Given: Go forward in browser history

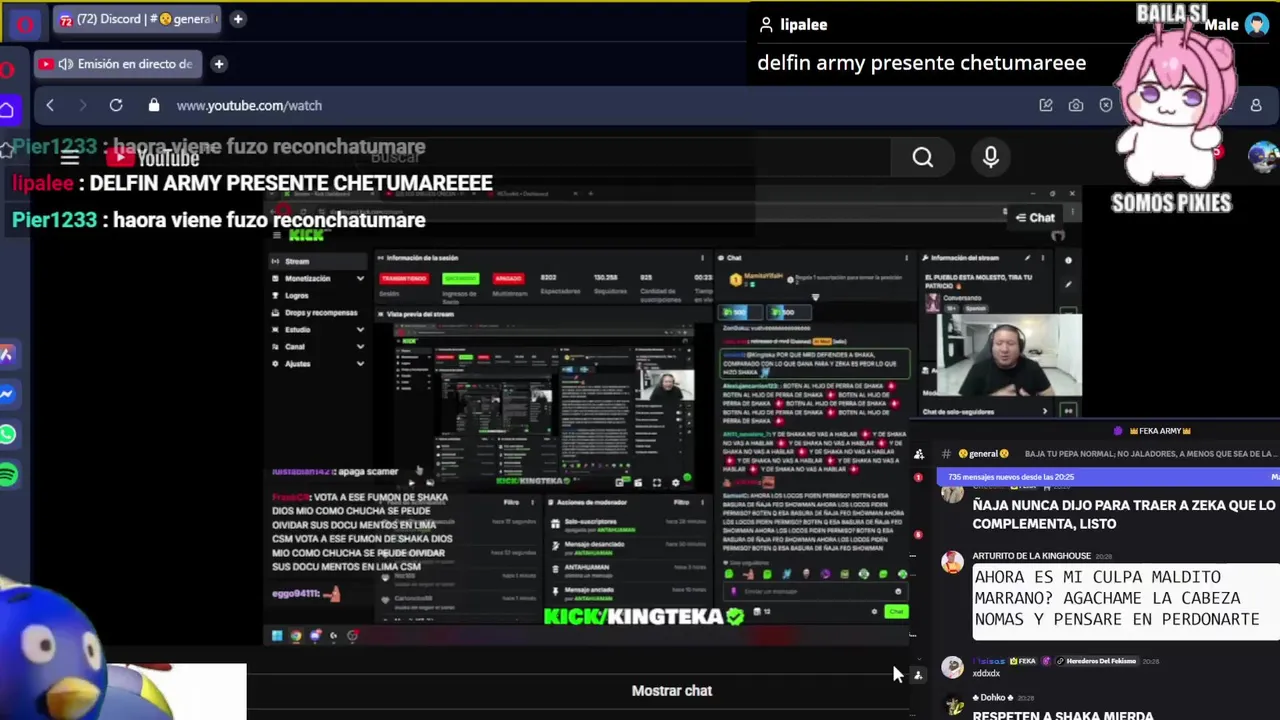Looking at the screenshot, I should tap(83, 105).
